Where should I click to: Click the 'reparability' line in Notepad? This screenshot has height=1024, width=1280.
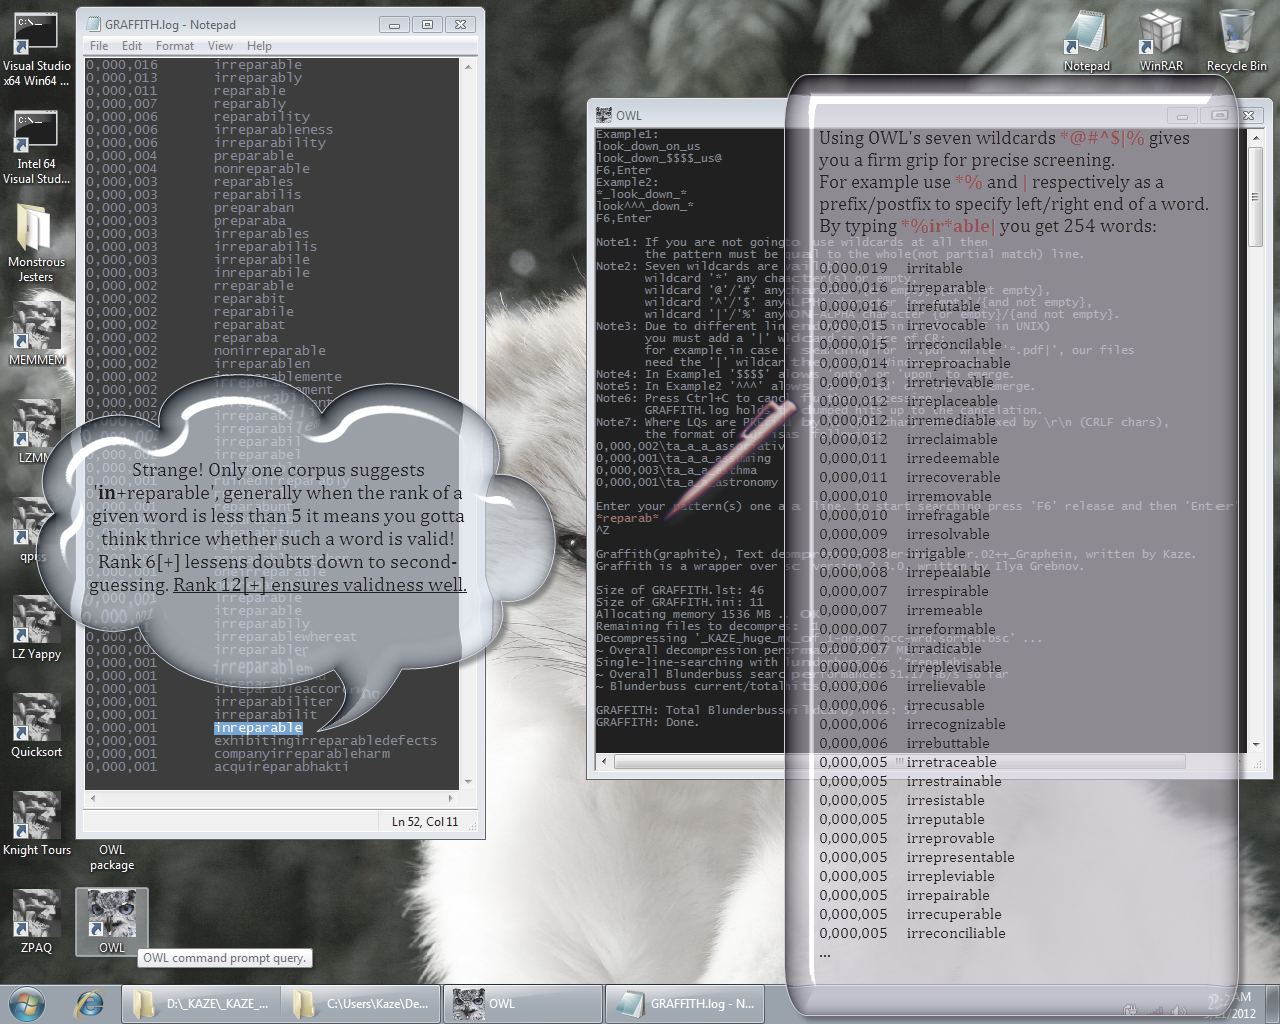pos(262,117)
